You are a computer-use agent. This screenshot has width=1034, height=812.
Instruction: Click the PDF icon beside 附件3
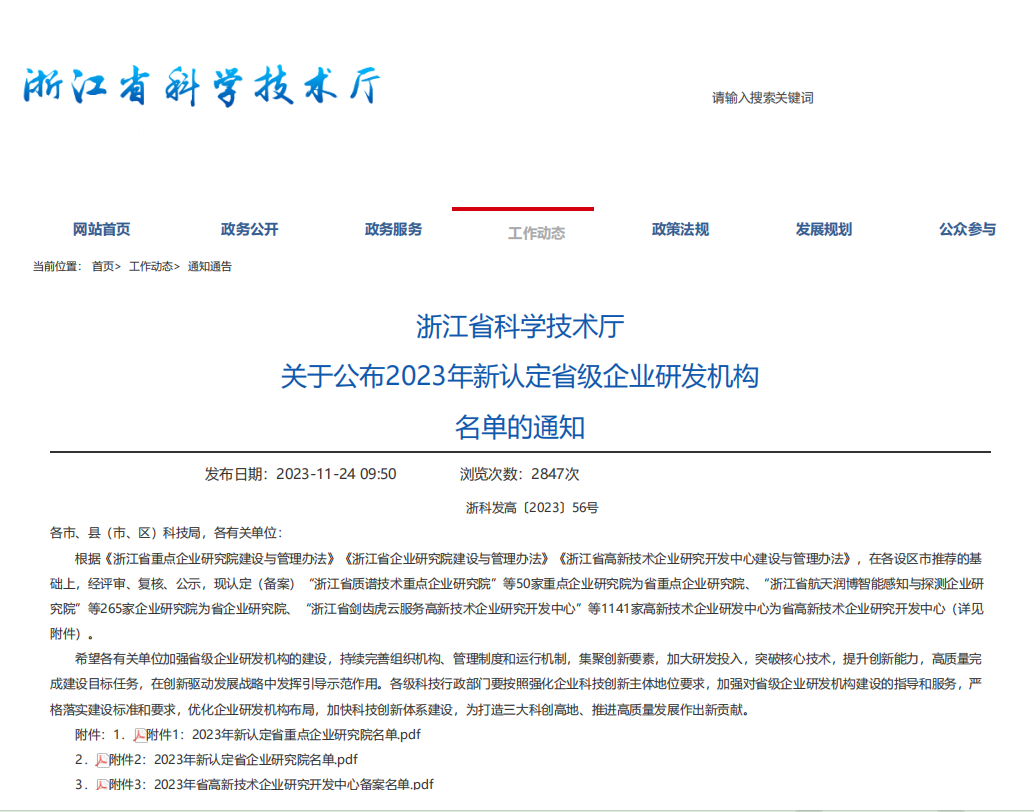pyautogui.click(x=102, y=785)
